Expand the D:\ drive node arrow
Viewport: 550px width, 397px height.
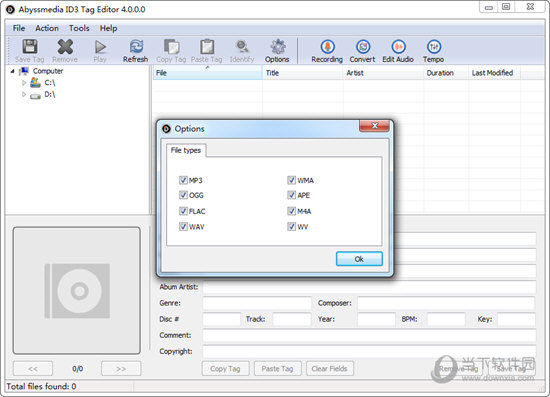click(x=24, y=94)
